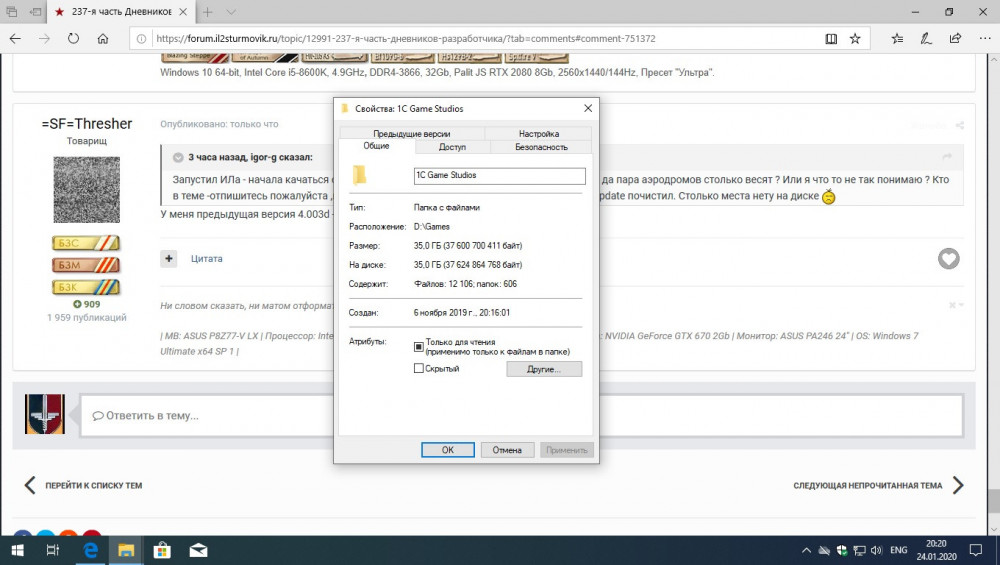Change input language from ENG indicator
1000x565 pixels.
[x=899, y=550]
